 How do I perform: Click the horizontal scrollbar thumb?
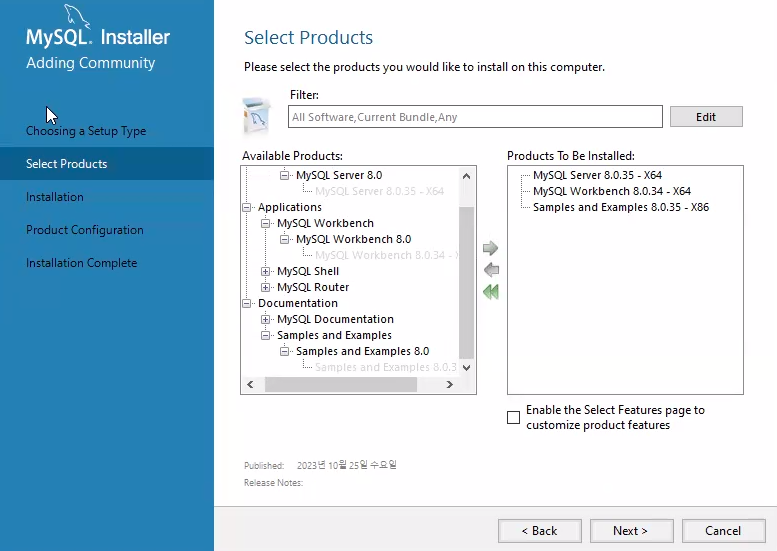click(x=341, y=385)
